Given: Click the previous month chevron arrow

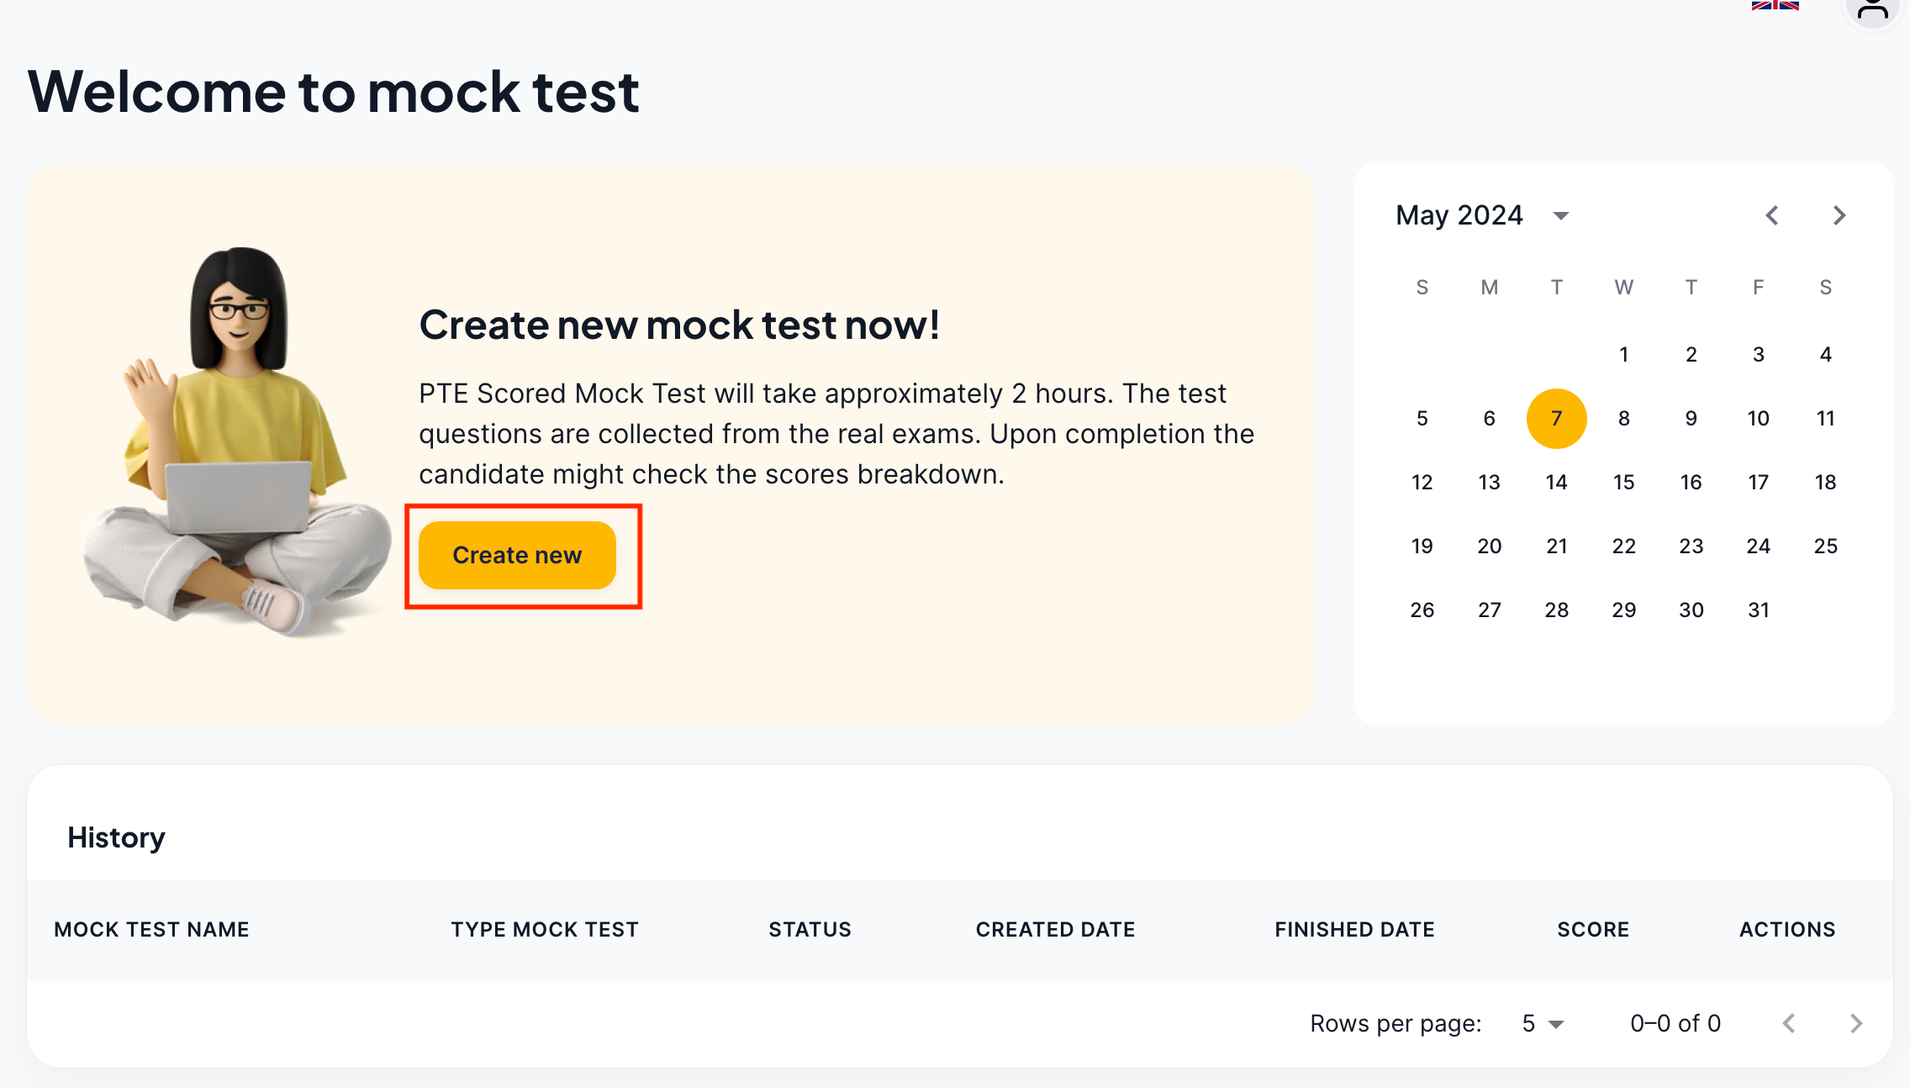Looking at the screenshot, I should 1772,215.
